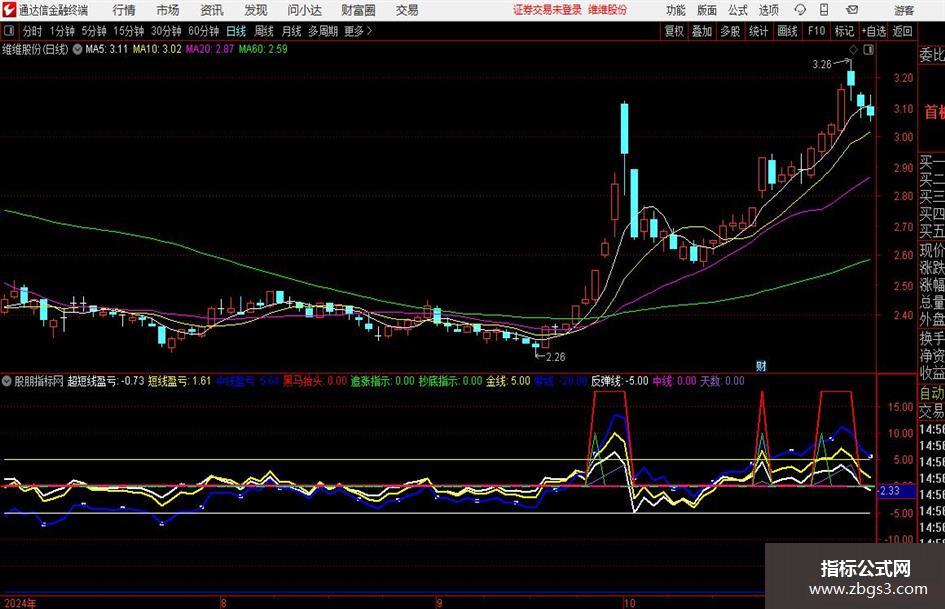Click the 超短线盈亏: -0.73 readout
Viewport: 945px width, 609px height.
coord(106,381)
